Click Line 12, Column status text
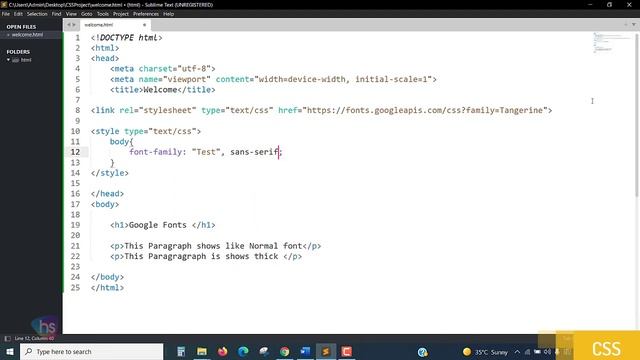This screenshot has width=640, height=360. [34, 338]
